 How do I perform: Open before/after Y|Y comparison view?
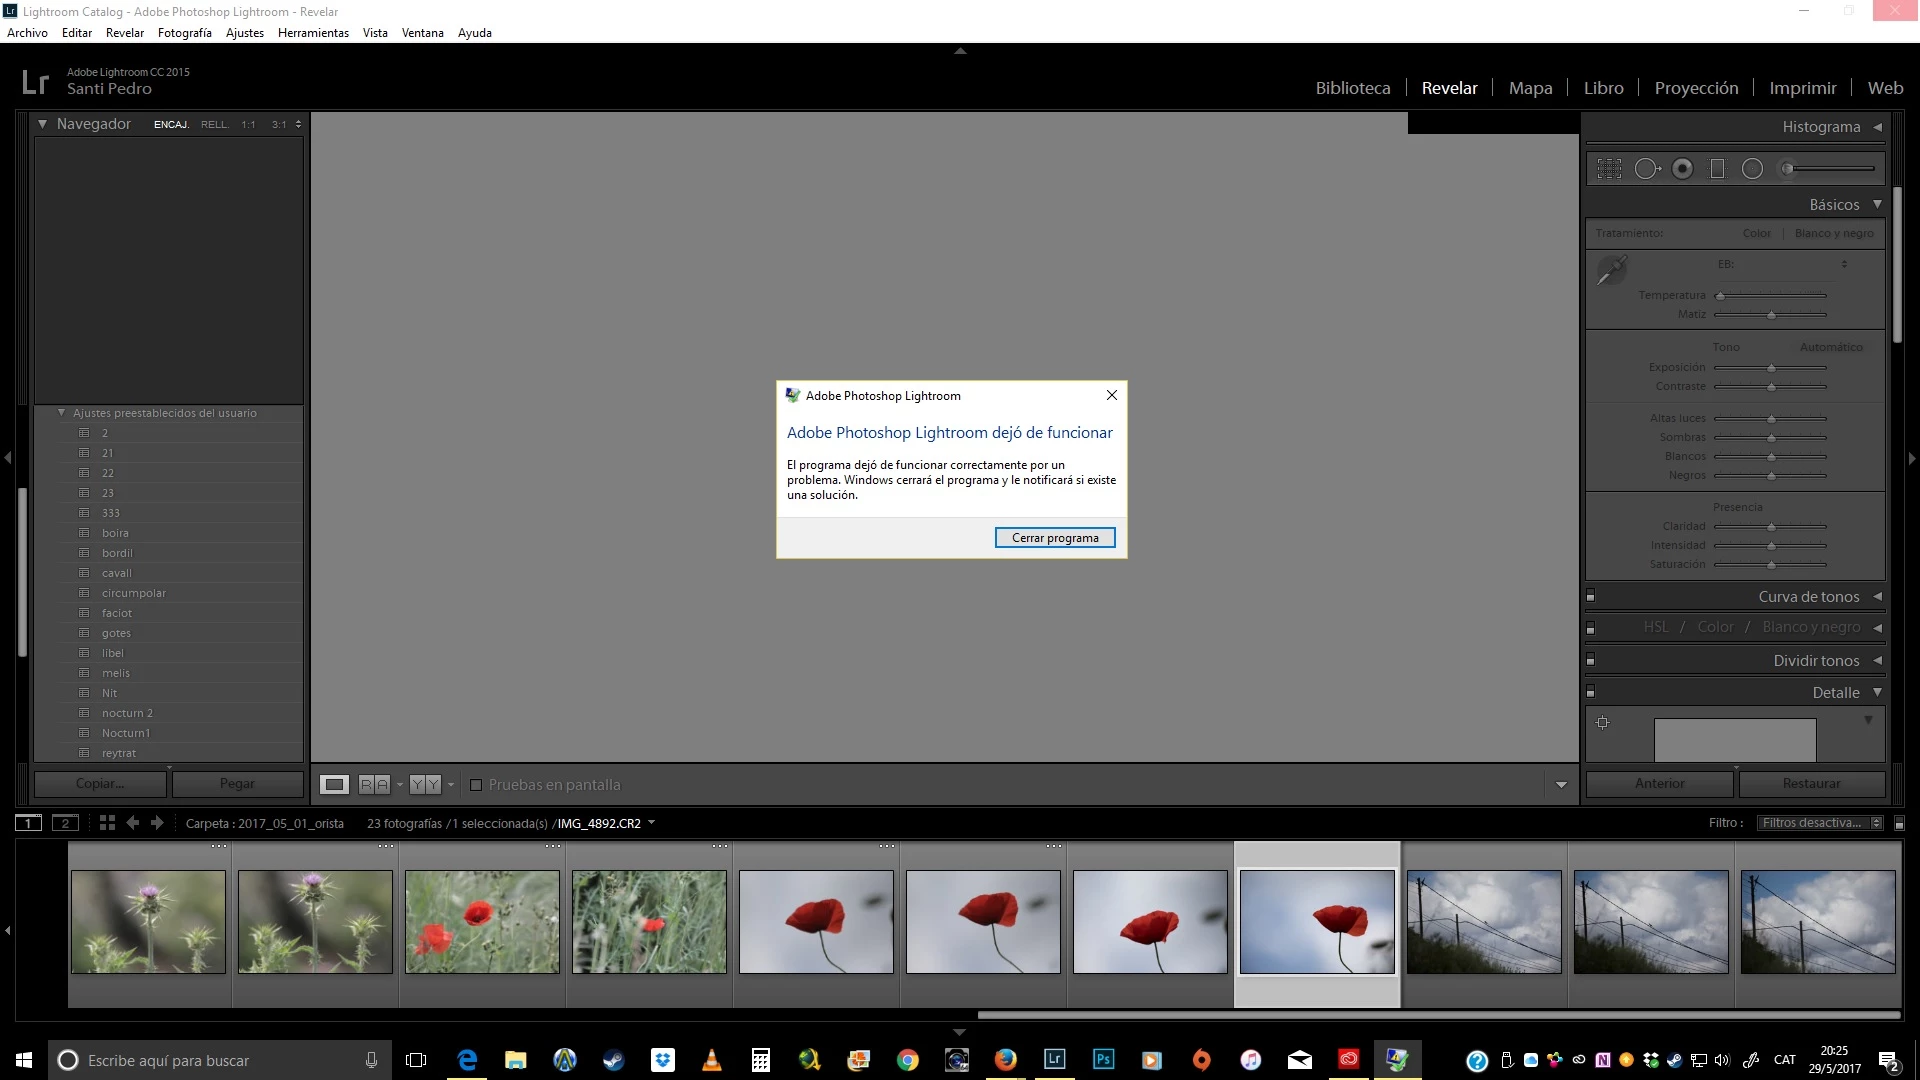(x=425, y=785)
